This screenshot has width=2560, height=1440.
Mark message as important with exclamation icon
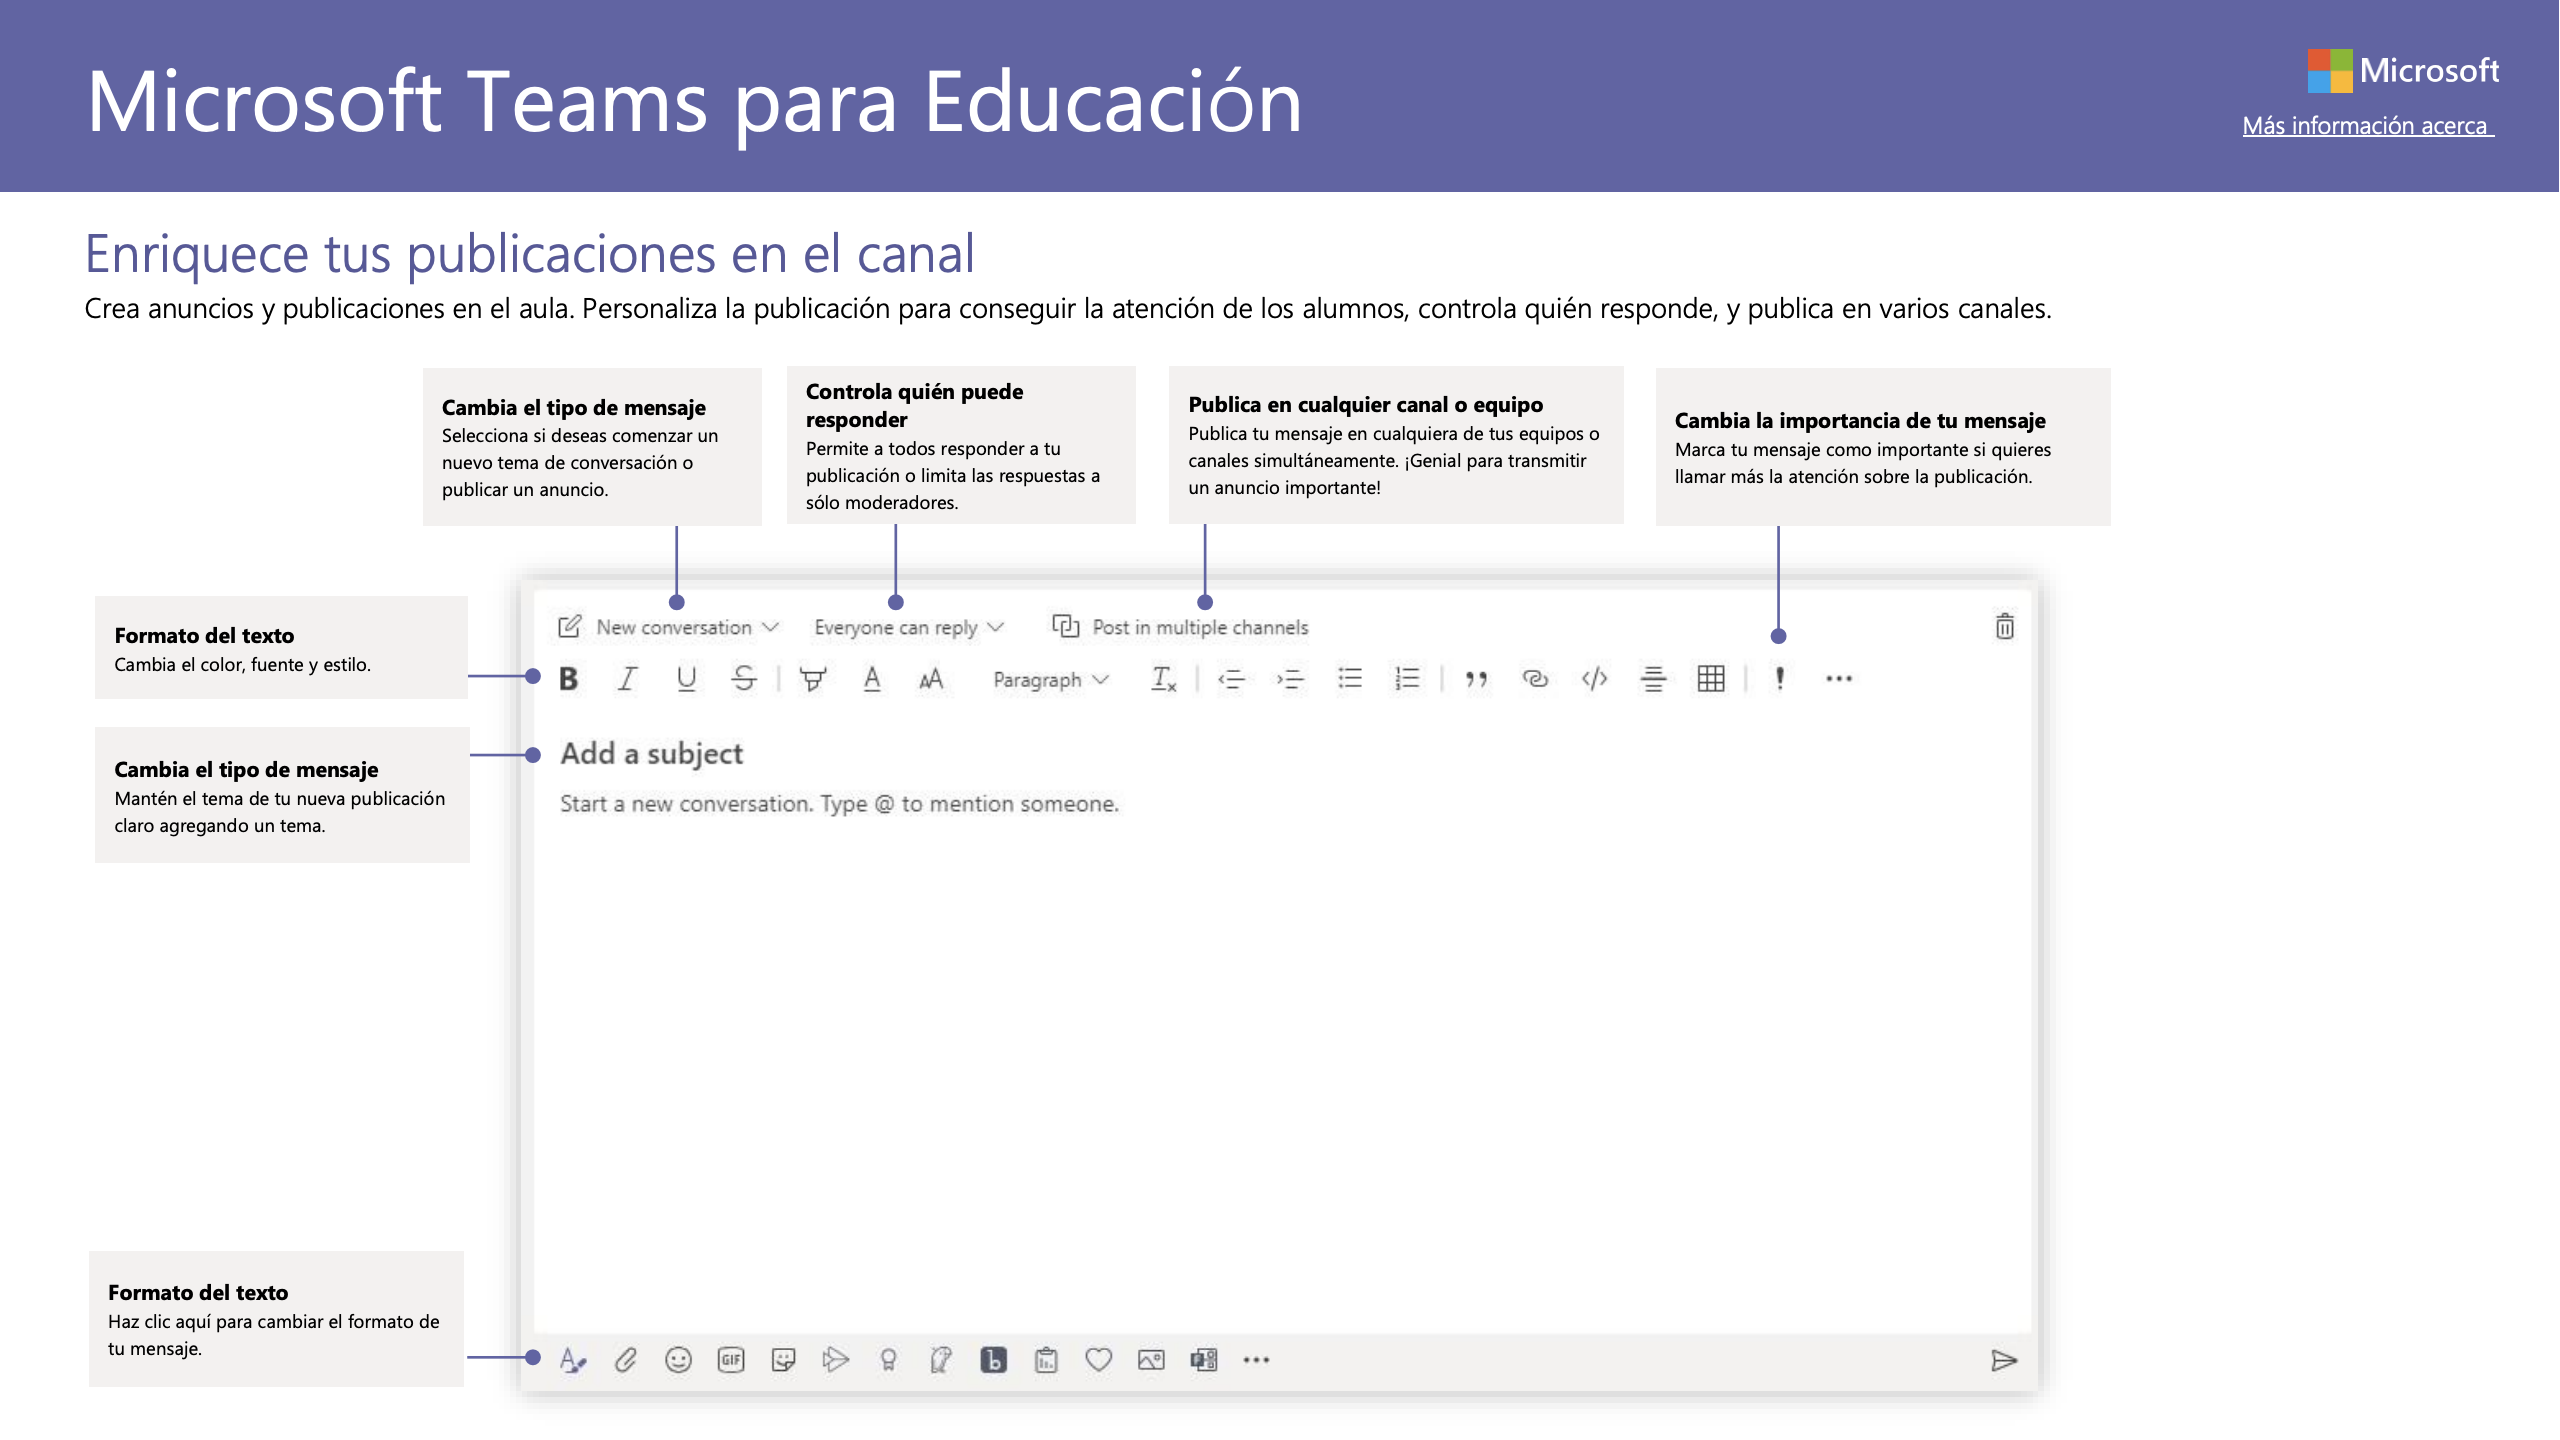(x=1779, y=679)
